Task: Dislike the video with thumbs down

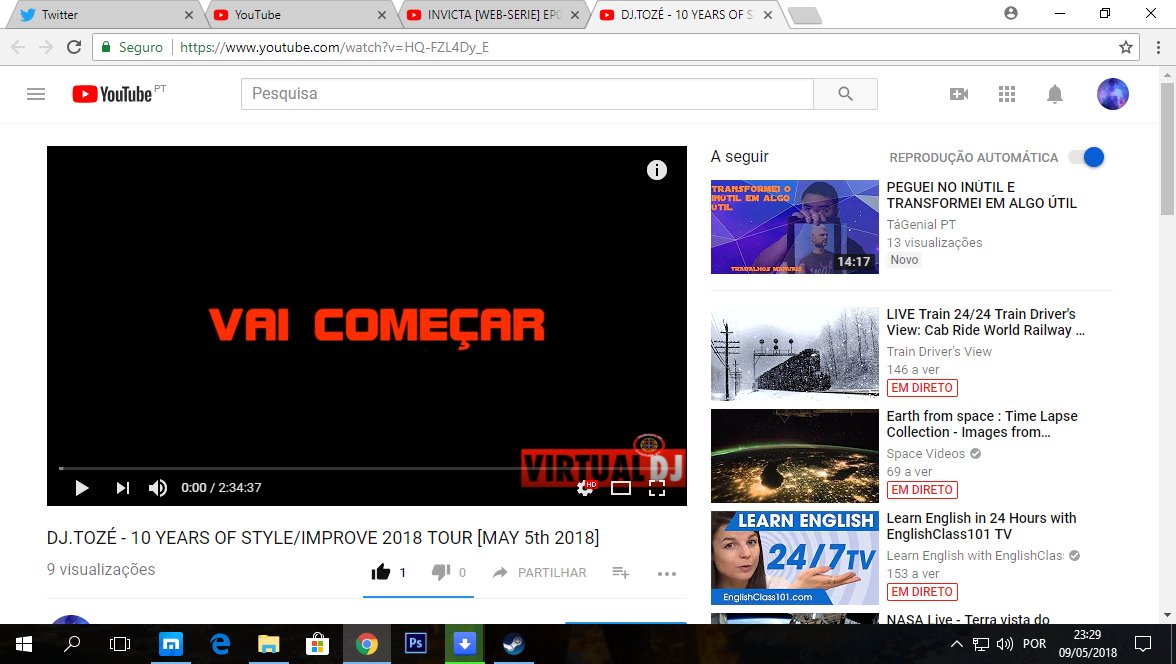Action: coord(441,572)
